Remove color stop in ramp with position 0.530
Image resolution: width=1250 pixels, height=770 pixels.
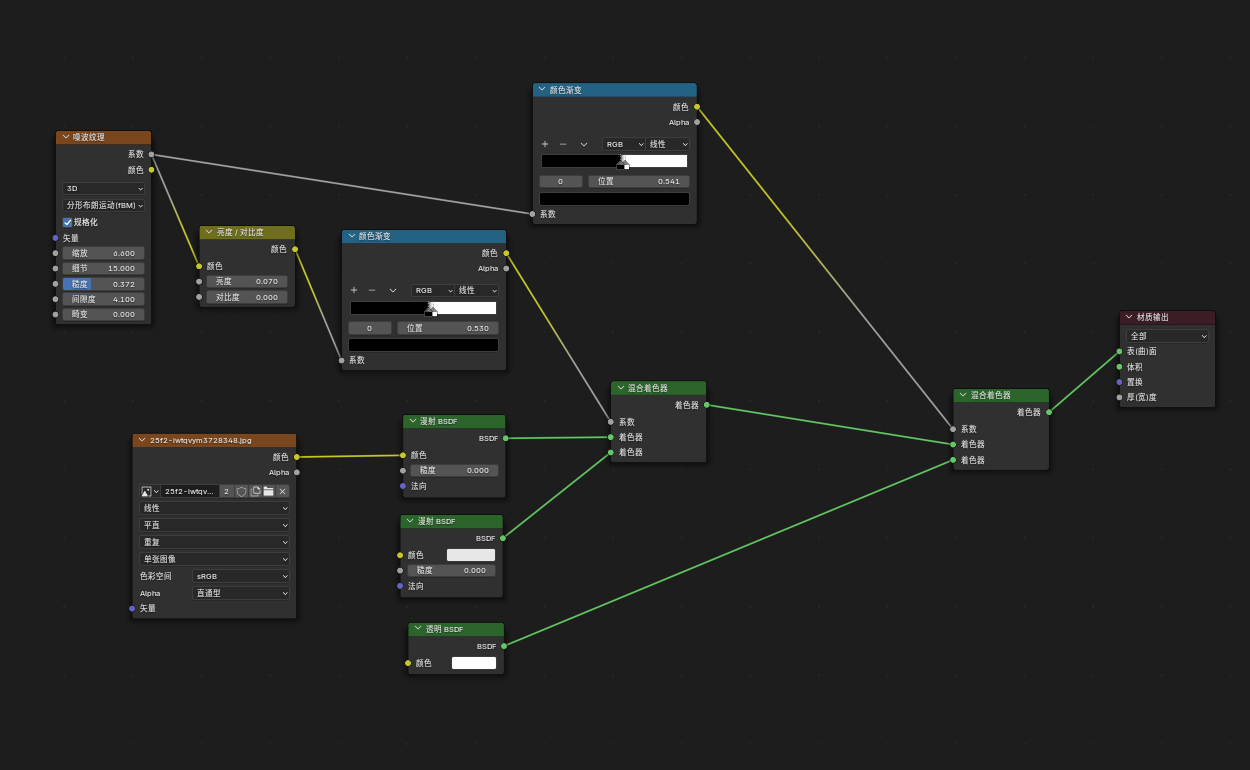pos(372,290)
